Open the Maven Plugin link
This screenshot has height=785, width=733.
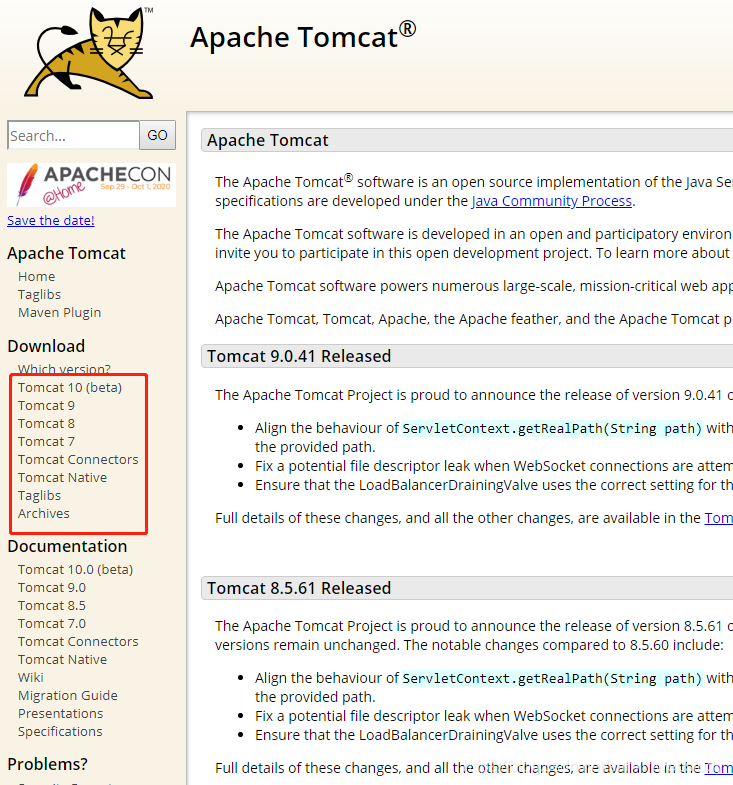[60, 312]
